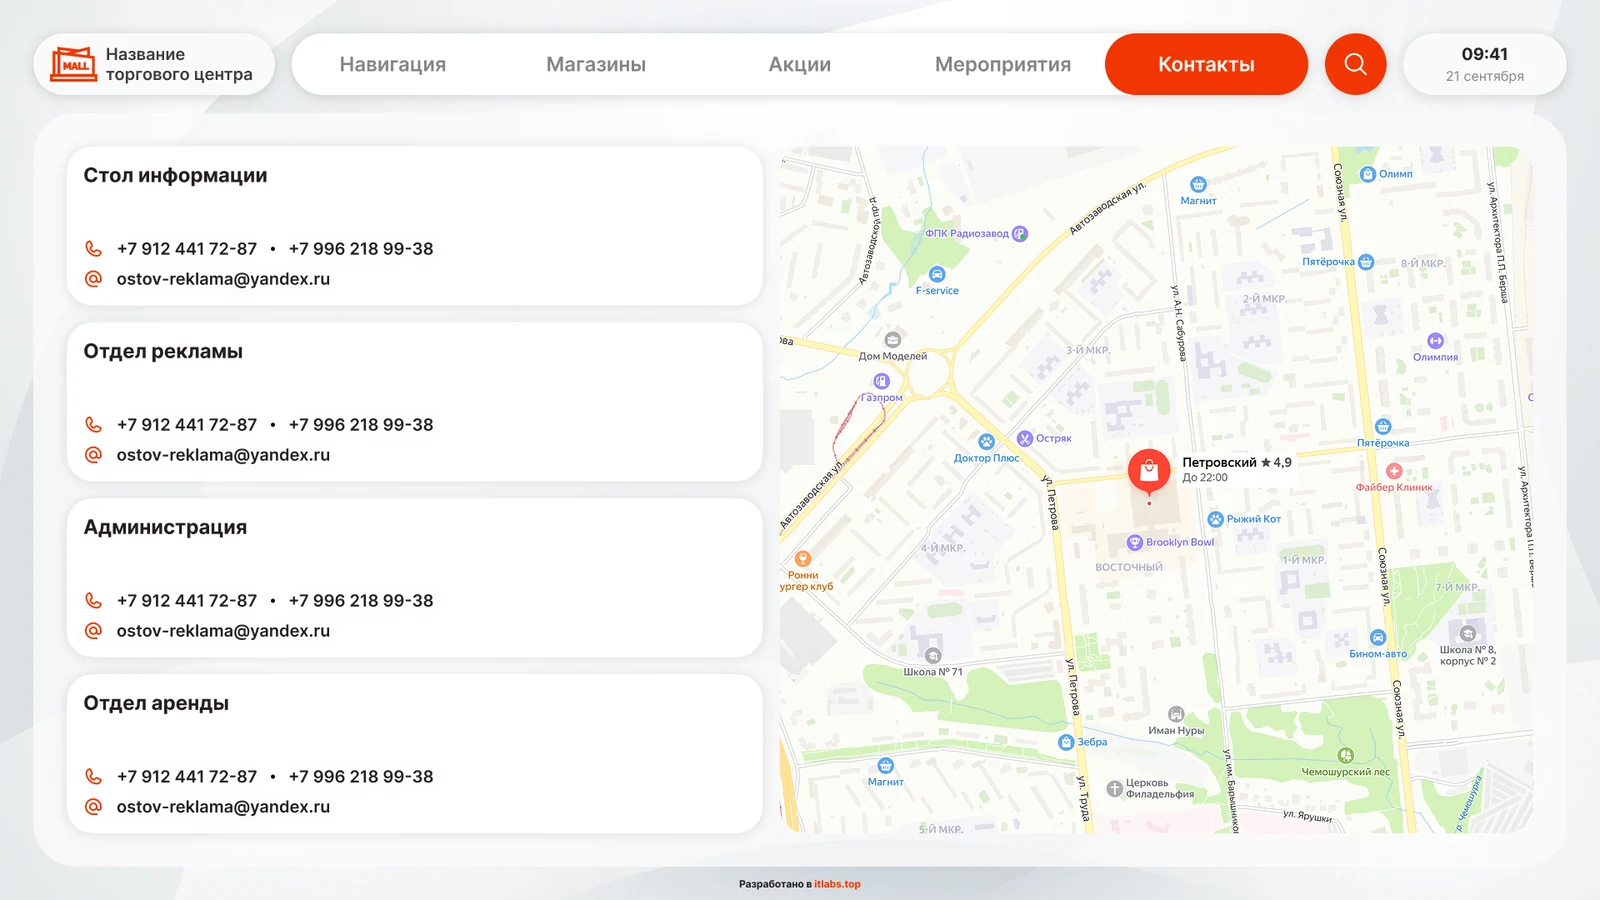The height and width of the screenshot is (900, 1600).
Task: Select the Рыжий Кот marker
Action: coord(1215,519)
